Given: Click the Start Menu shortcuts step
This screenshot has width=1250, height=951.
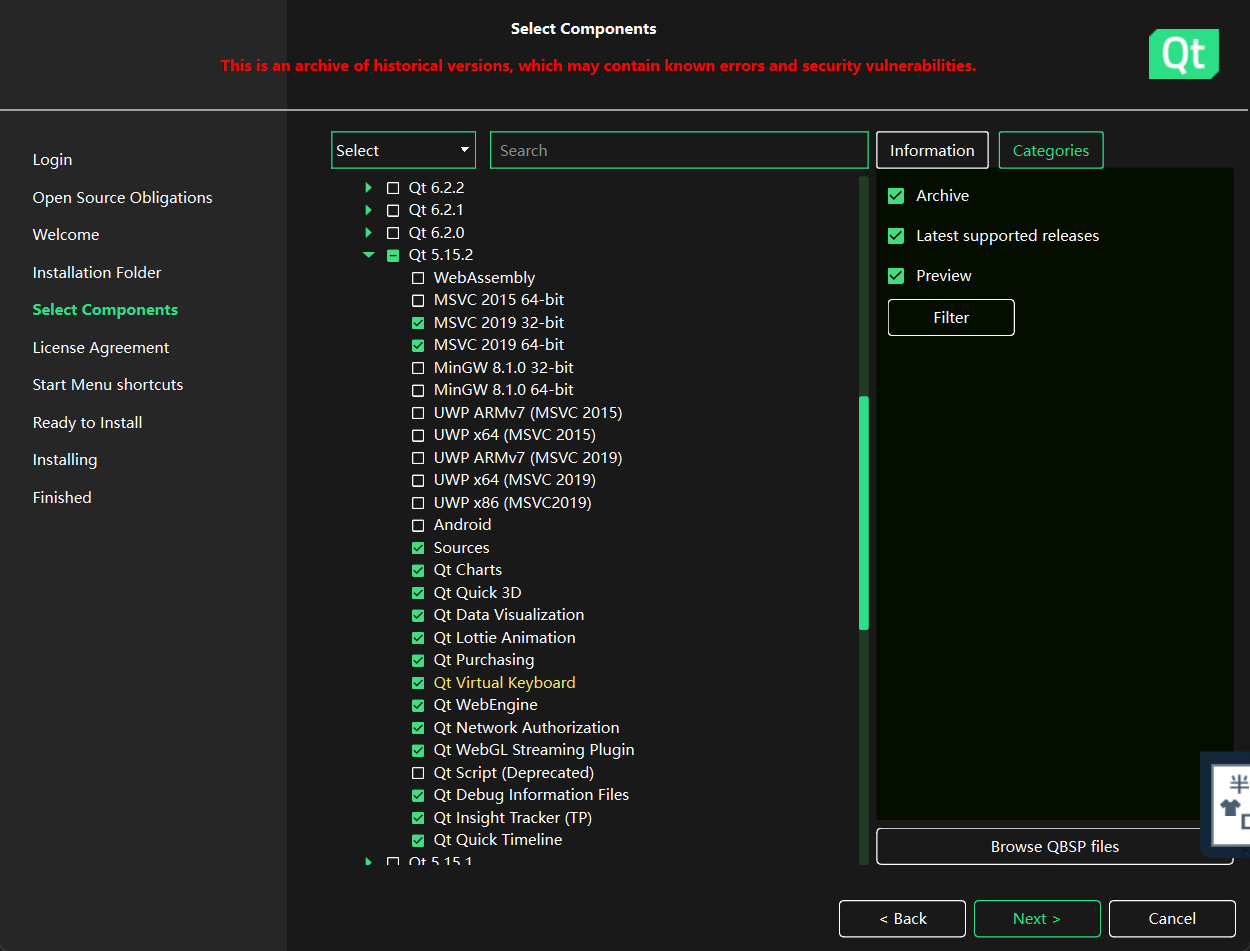Looking at the screenshot, I should tap(108, 385).
